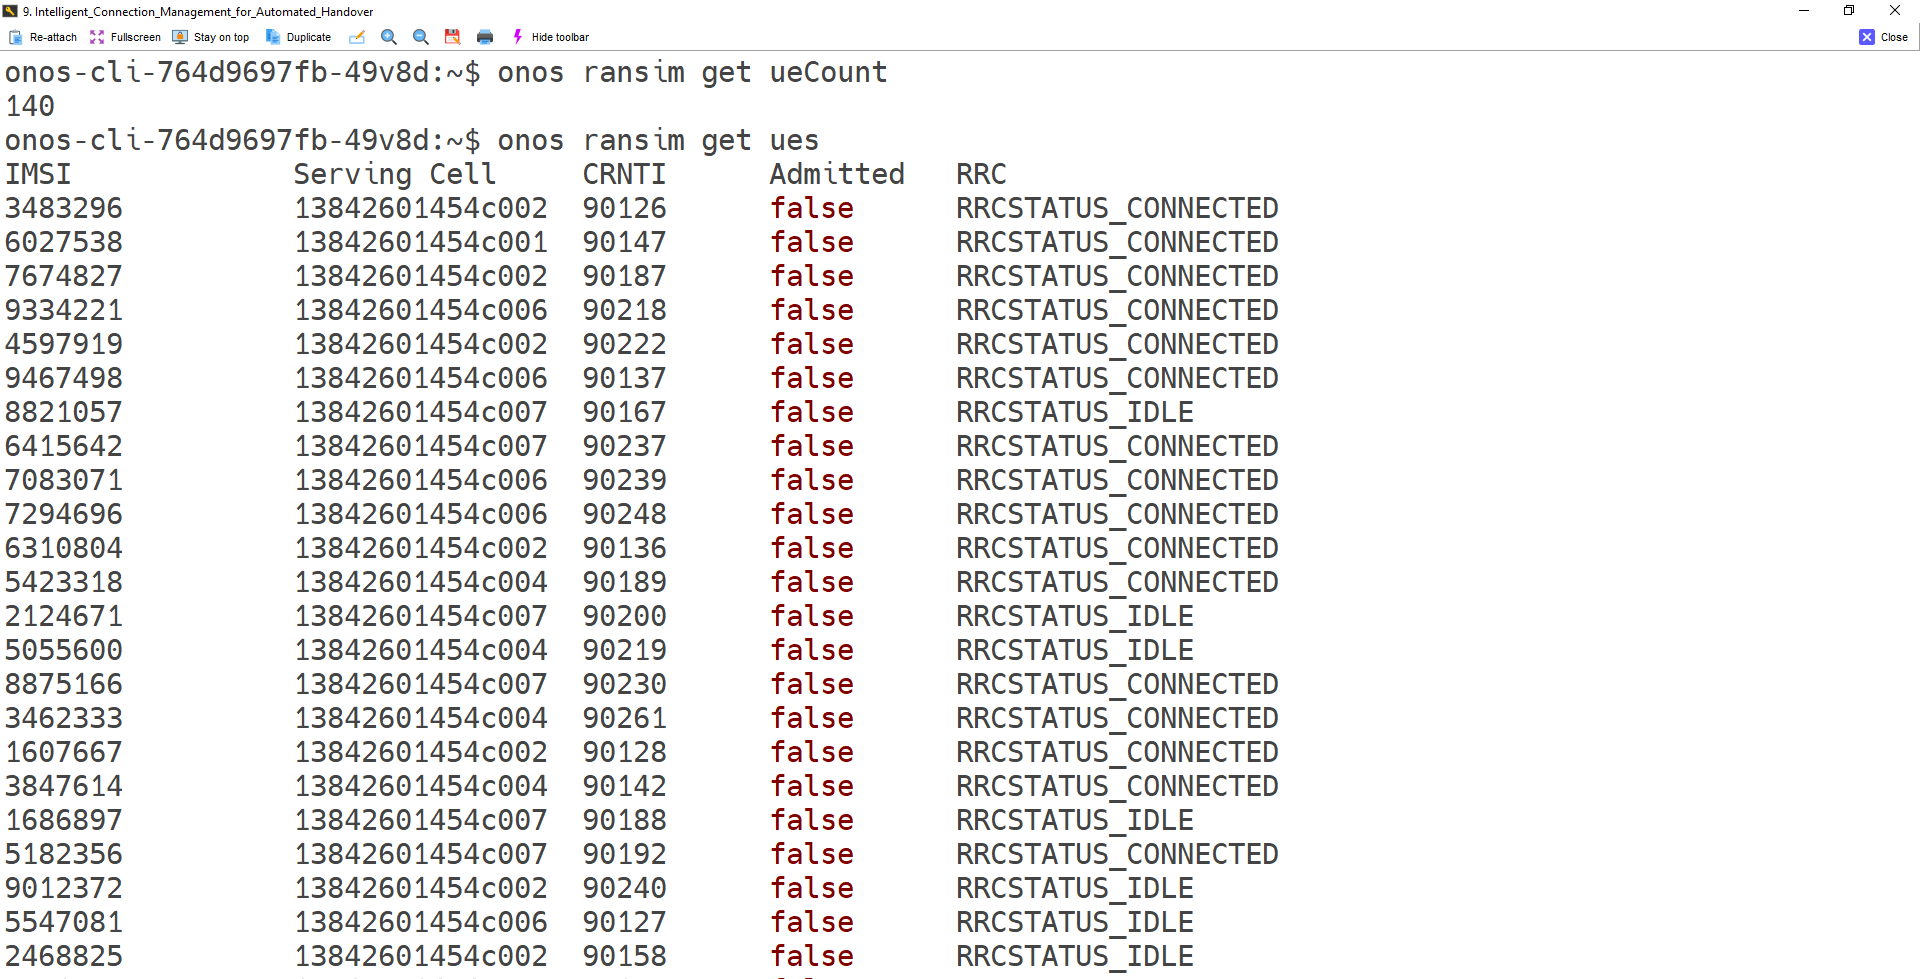The height and width of the screenshot is (979, 1920).
Task: Click CRNTI value 90261
Action: tap(624, 718)
